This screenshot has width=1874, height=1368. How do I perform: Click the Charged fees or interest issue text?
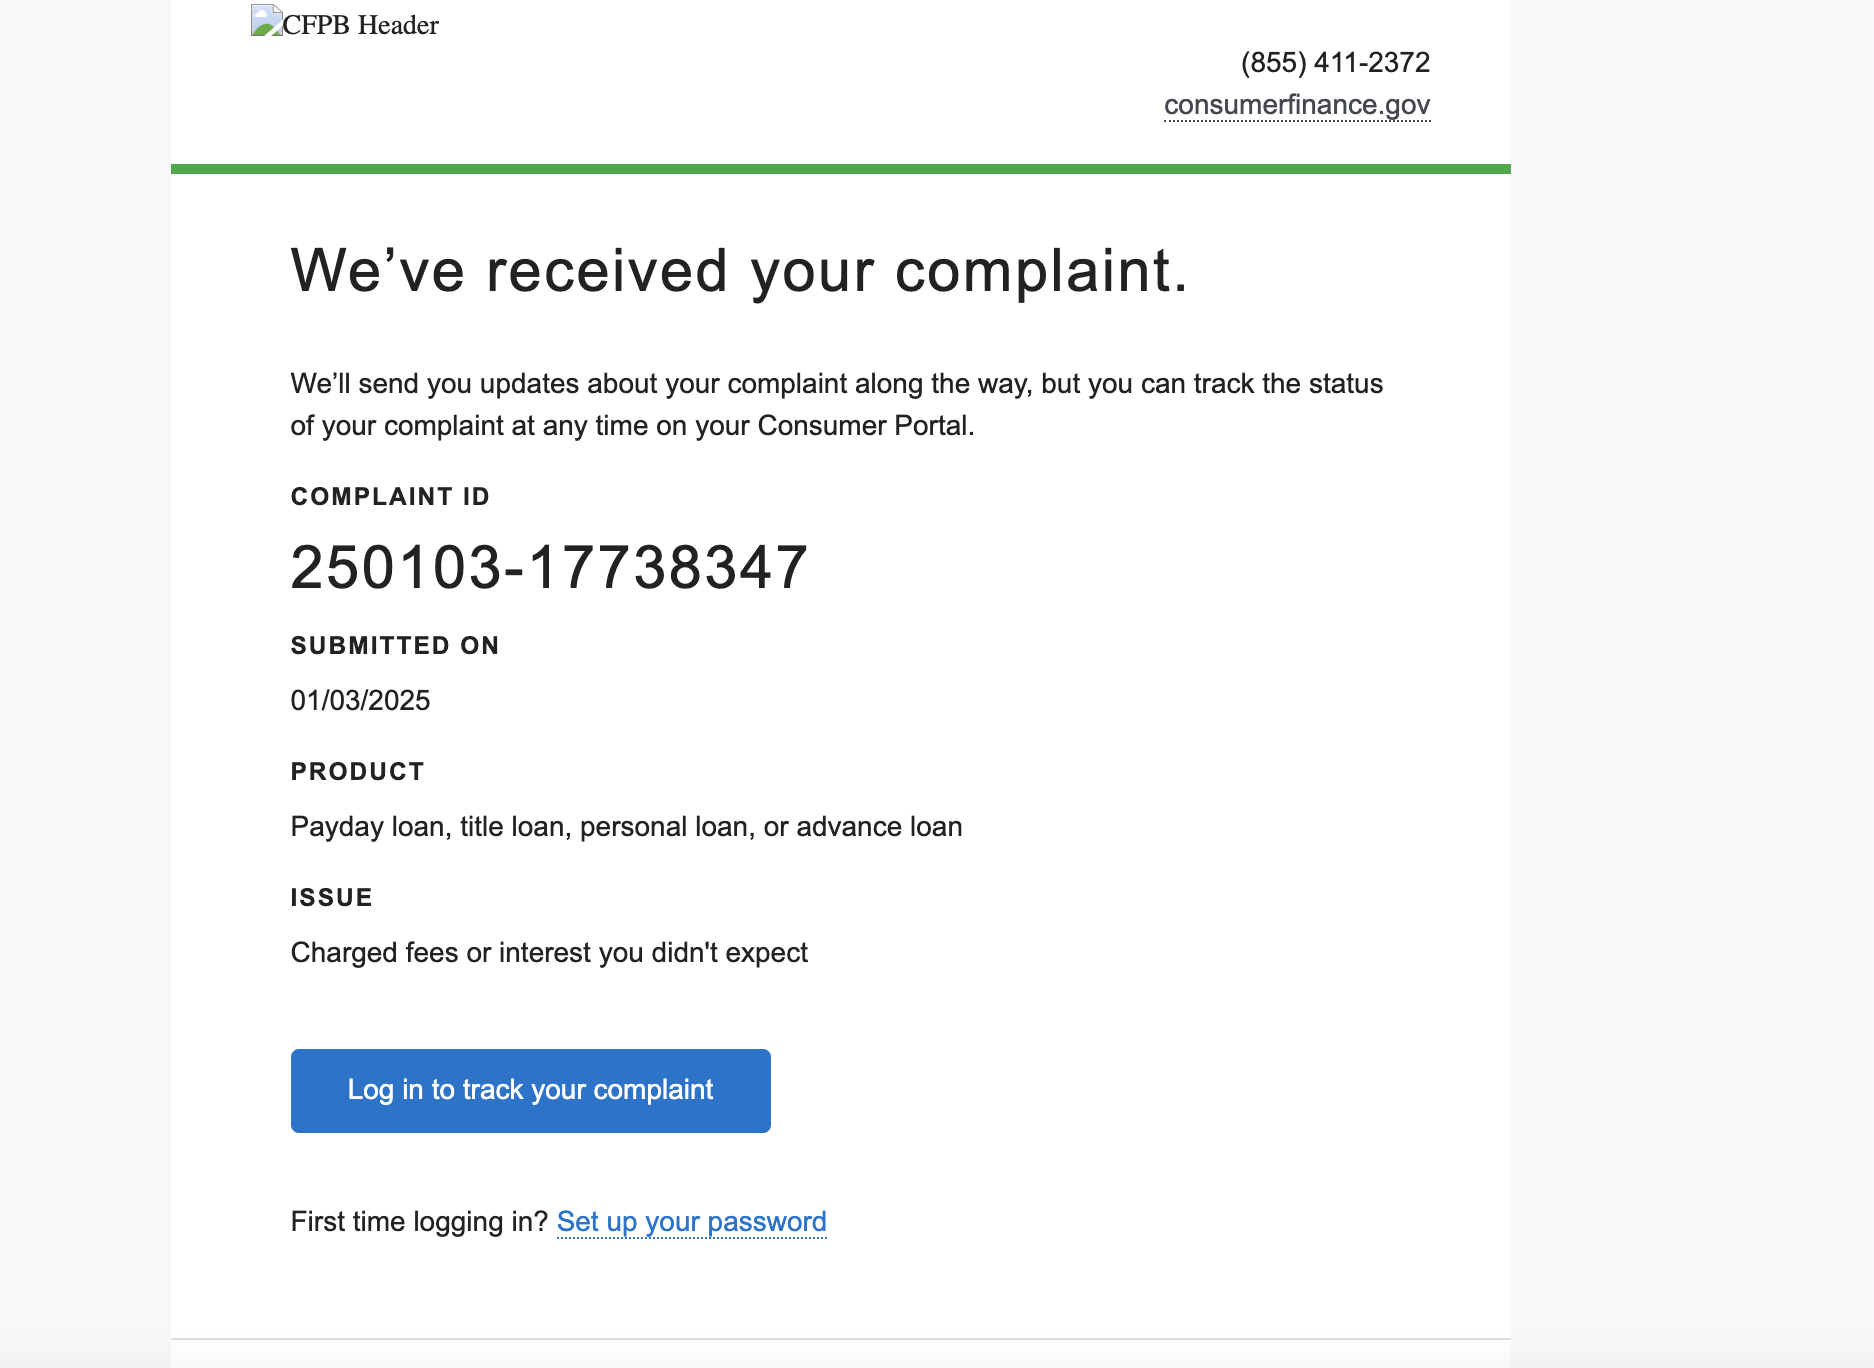coord(549,953)
